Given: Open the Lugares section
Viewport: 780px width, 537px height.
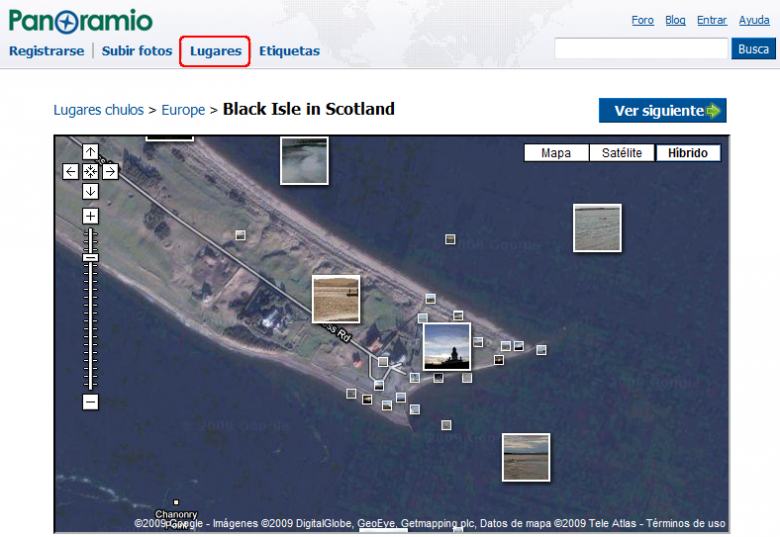Looking at the screenshot, I should click(215, 51).
